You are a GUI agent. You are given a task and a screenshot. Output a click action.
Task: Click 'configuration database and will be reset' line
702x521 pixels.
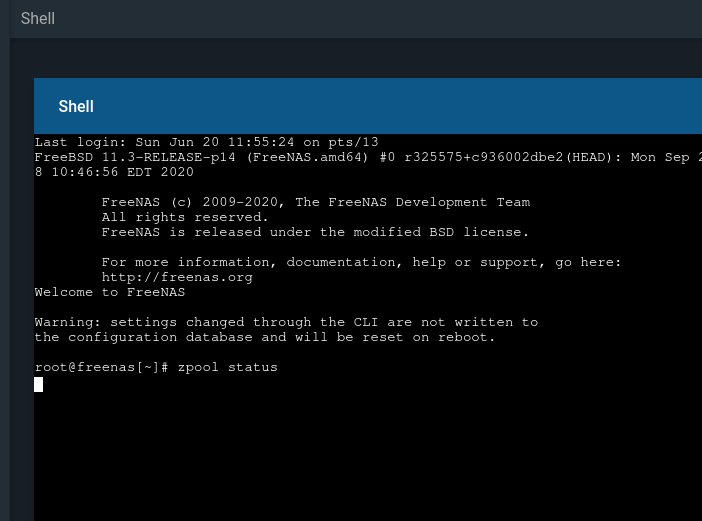(265, 337)
